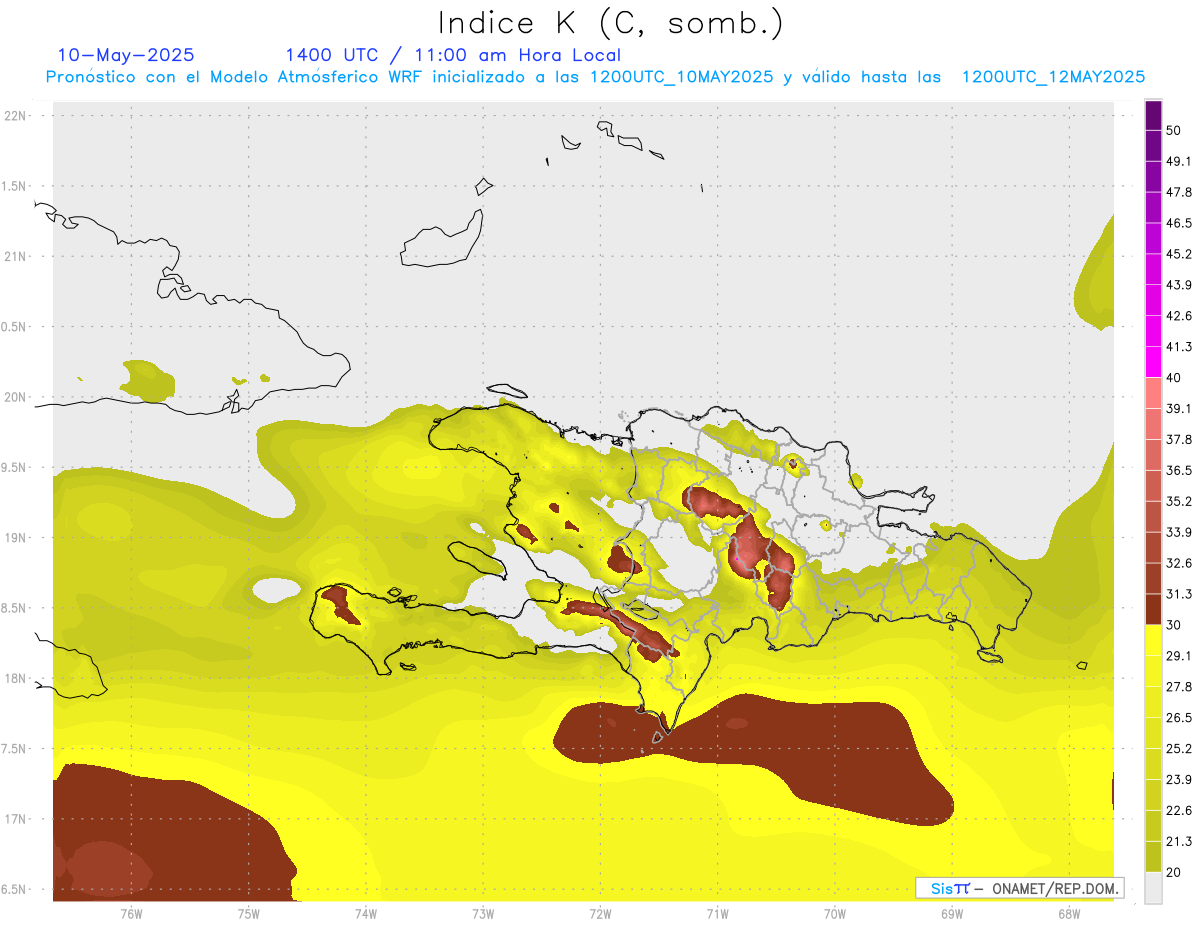Click the "26.5" legend value
Screen dimensions: 1200x927
tap(1179, 718)
